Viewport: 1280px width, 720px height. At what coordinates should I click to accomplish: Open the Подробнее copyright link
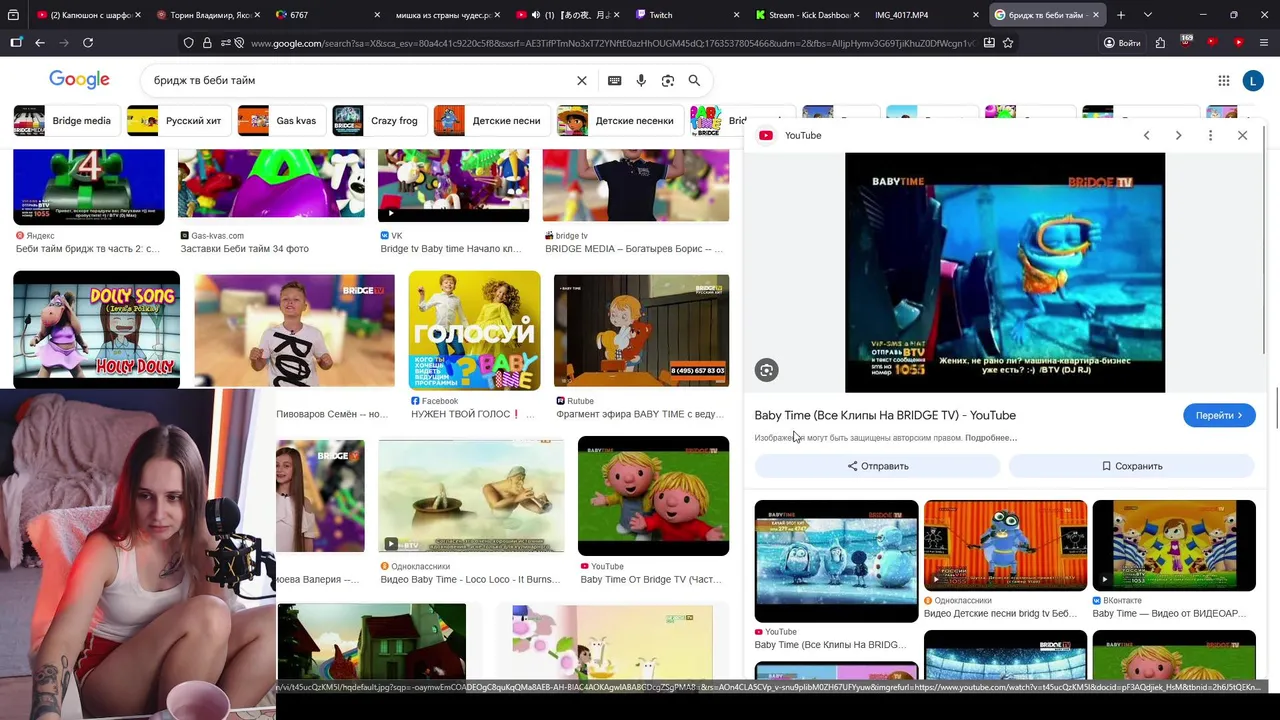tap(991, 438)
